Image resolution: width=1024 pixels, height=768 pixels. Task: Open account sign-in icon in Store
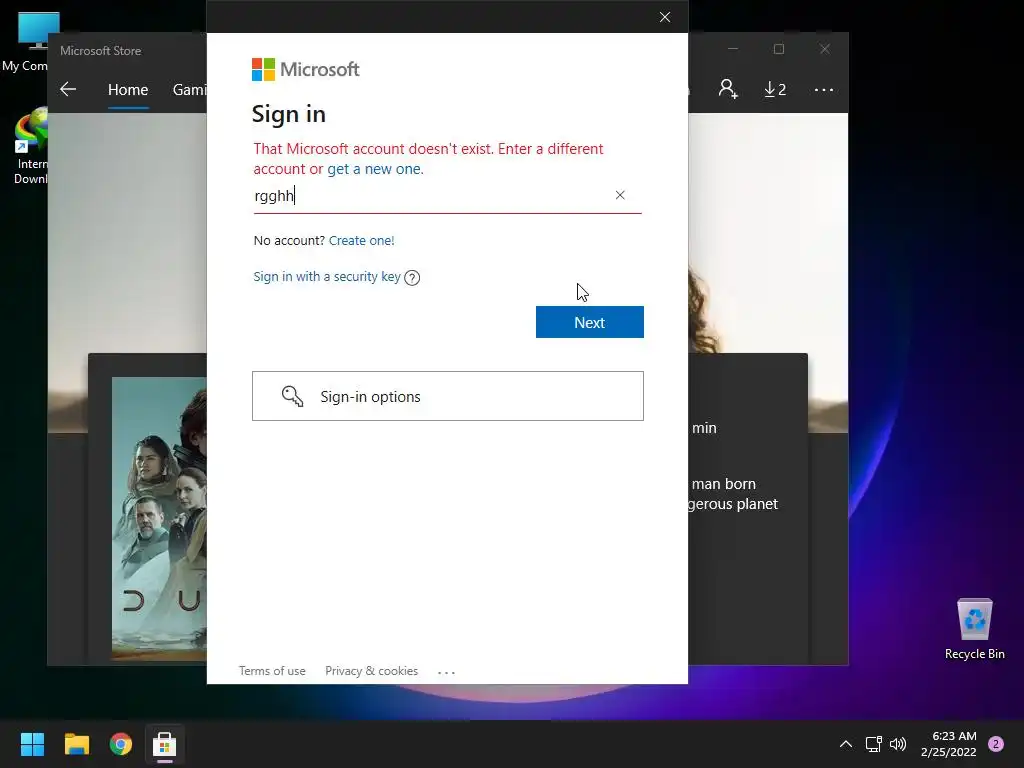728,89
